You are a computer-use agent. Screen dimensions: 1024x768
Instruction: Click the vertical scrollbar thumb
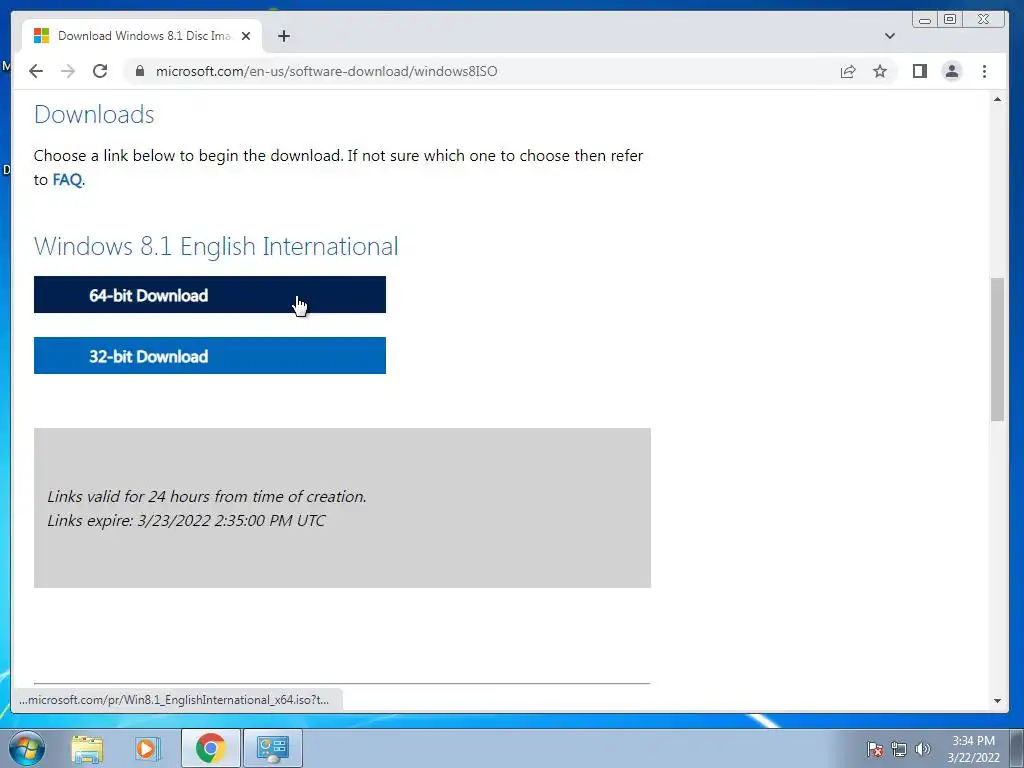tap(997, 349)
